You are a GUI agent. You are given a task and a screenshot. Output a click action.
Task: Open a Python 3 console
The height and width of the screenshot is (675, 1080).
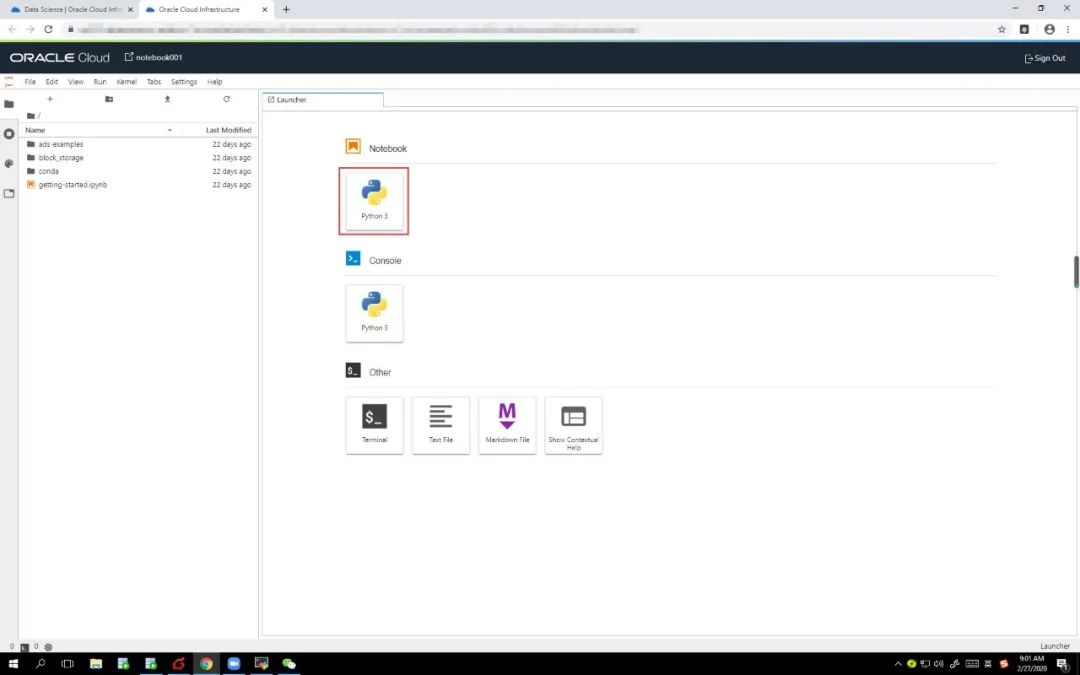(374, 313)
